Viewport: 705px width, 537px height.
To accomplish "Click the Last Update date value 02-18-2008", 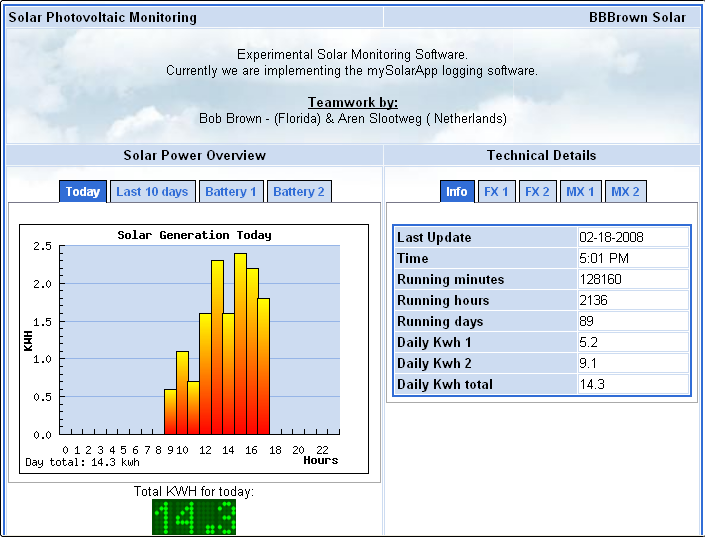I will 611,238.
